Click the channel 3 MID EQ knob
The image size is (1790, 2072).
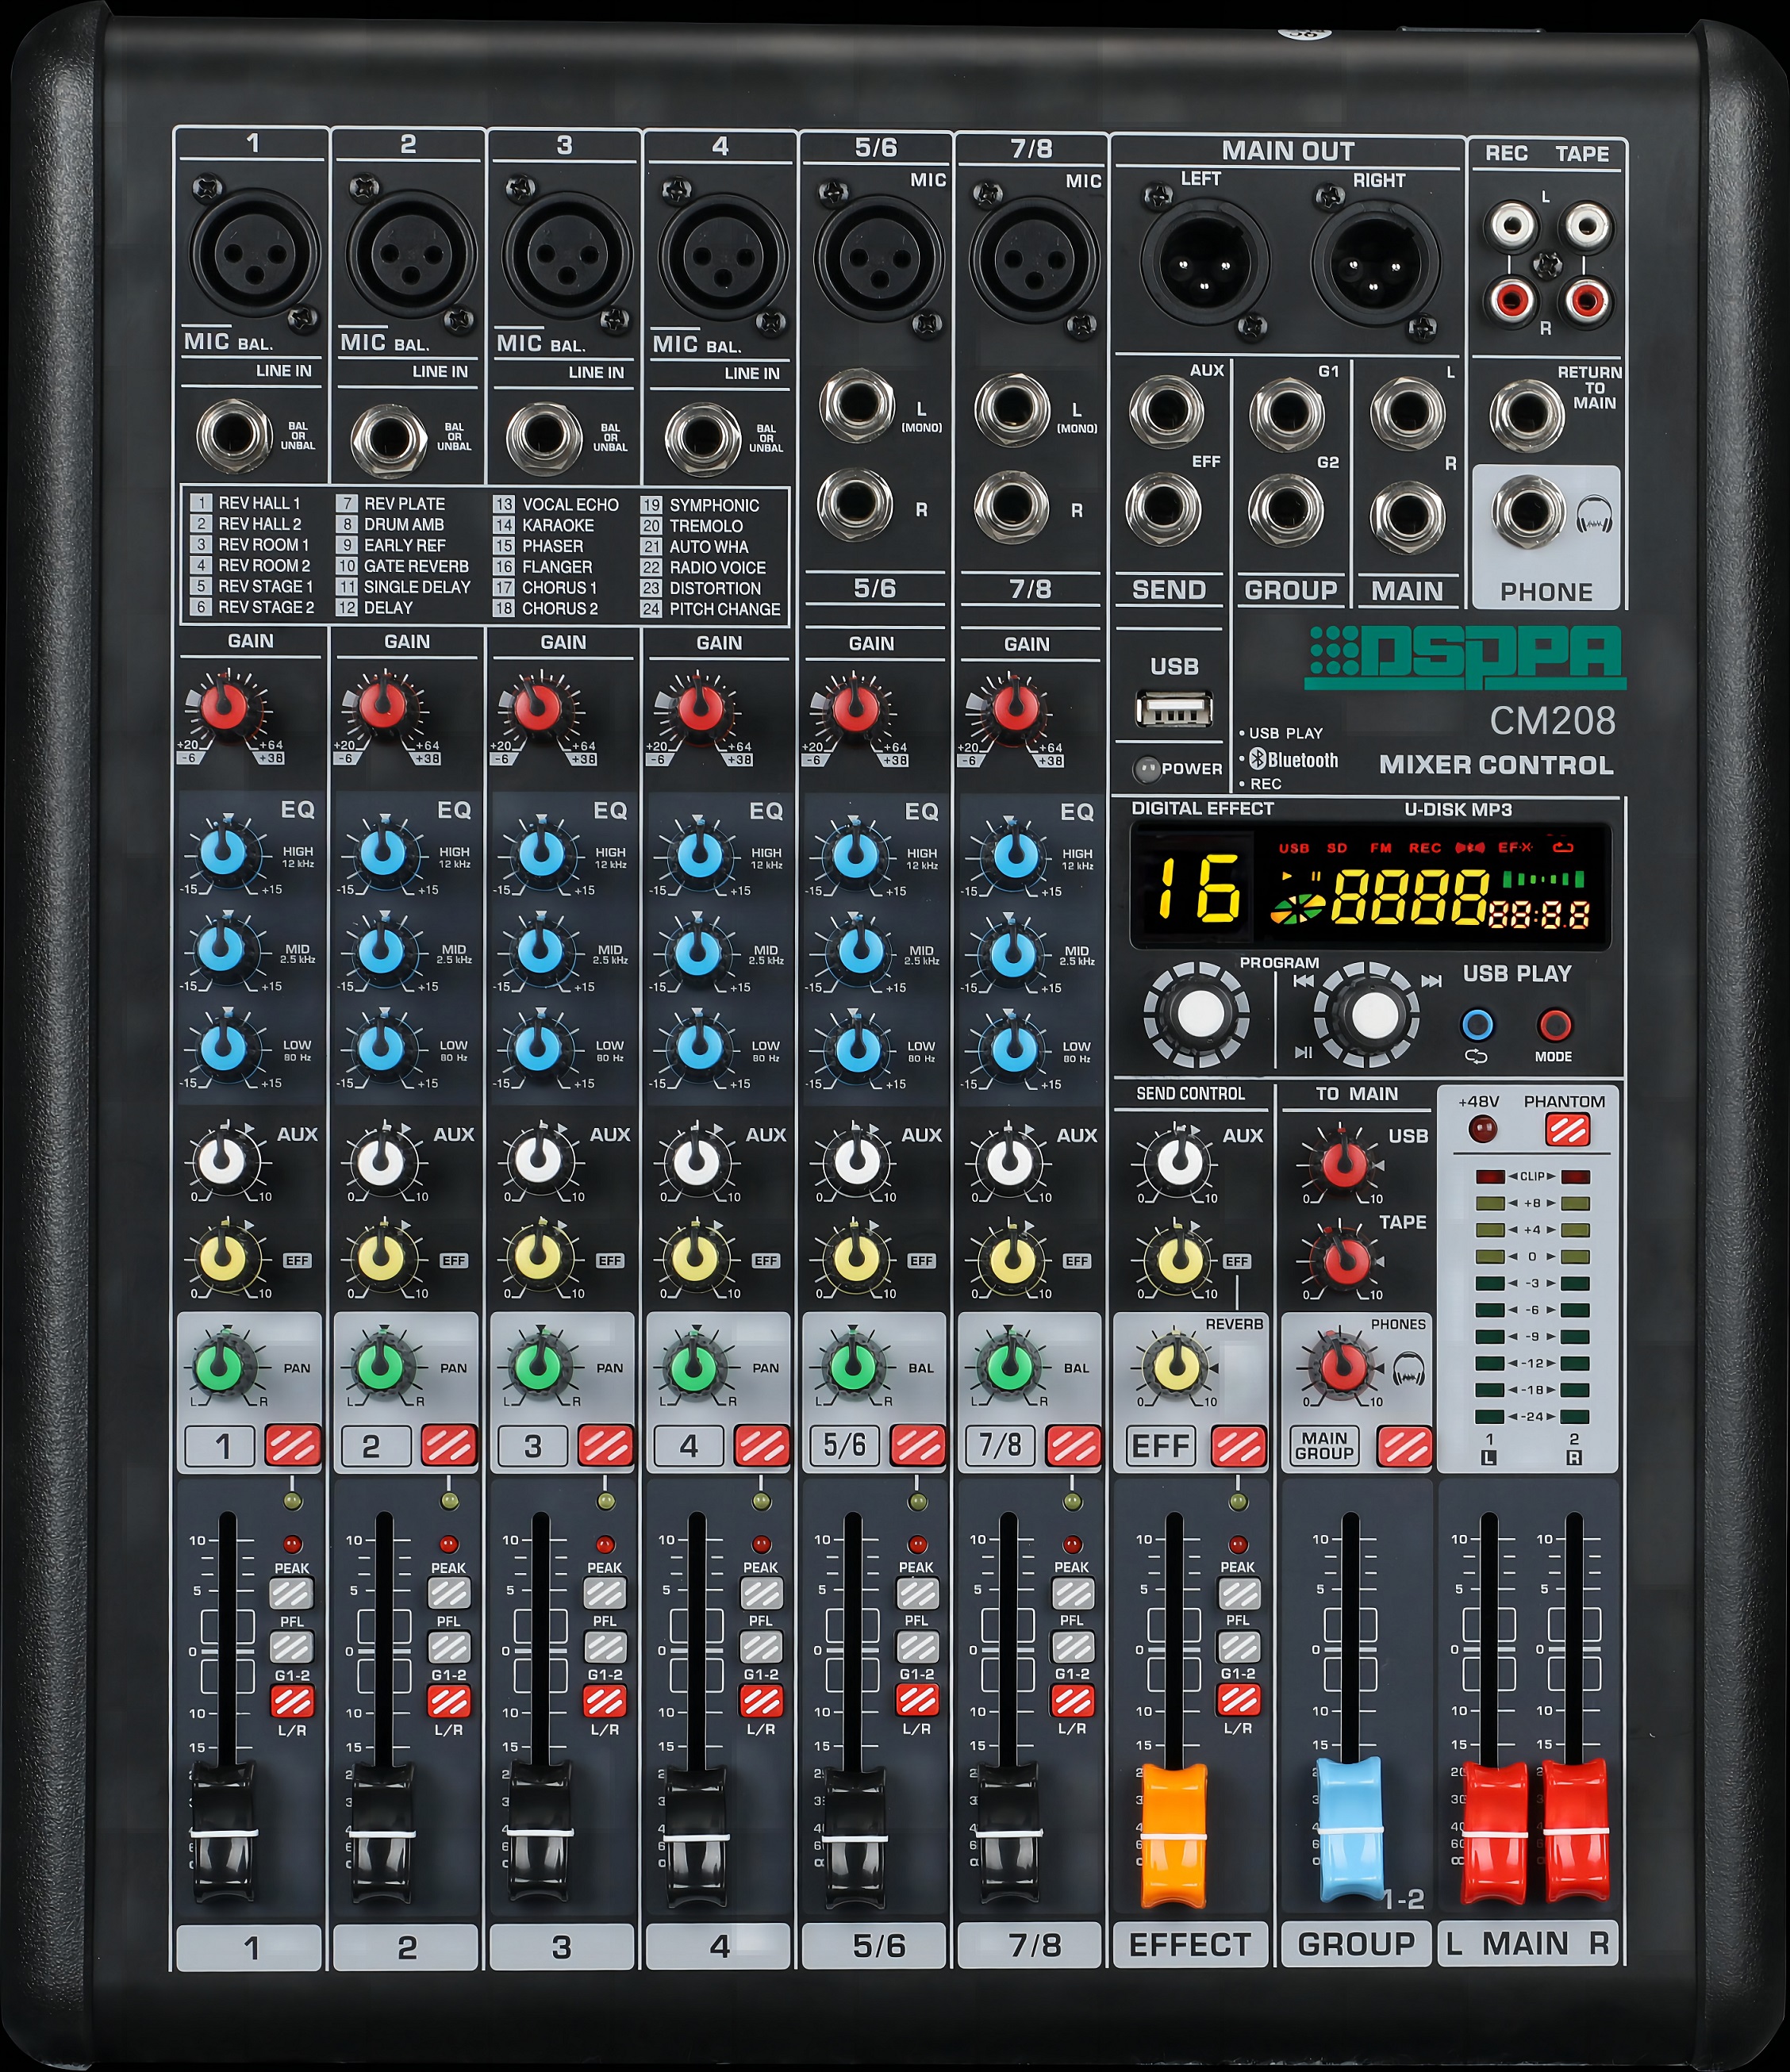[x=540, y=950]
